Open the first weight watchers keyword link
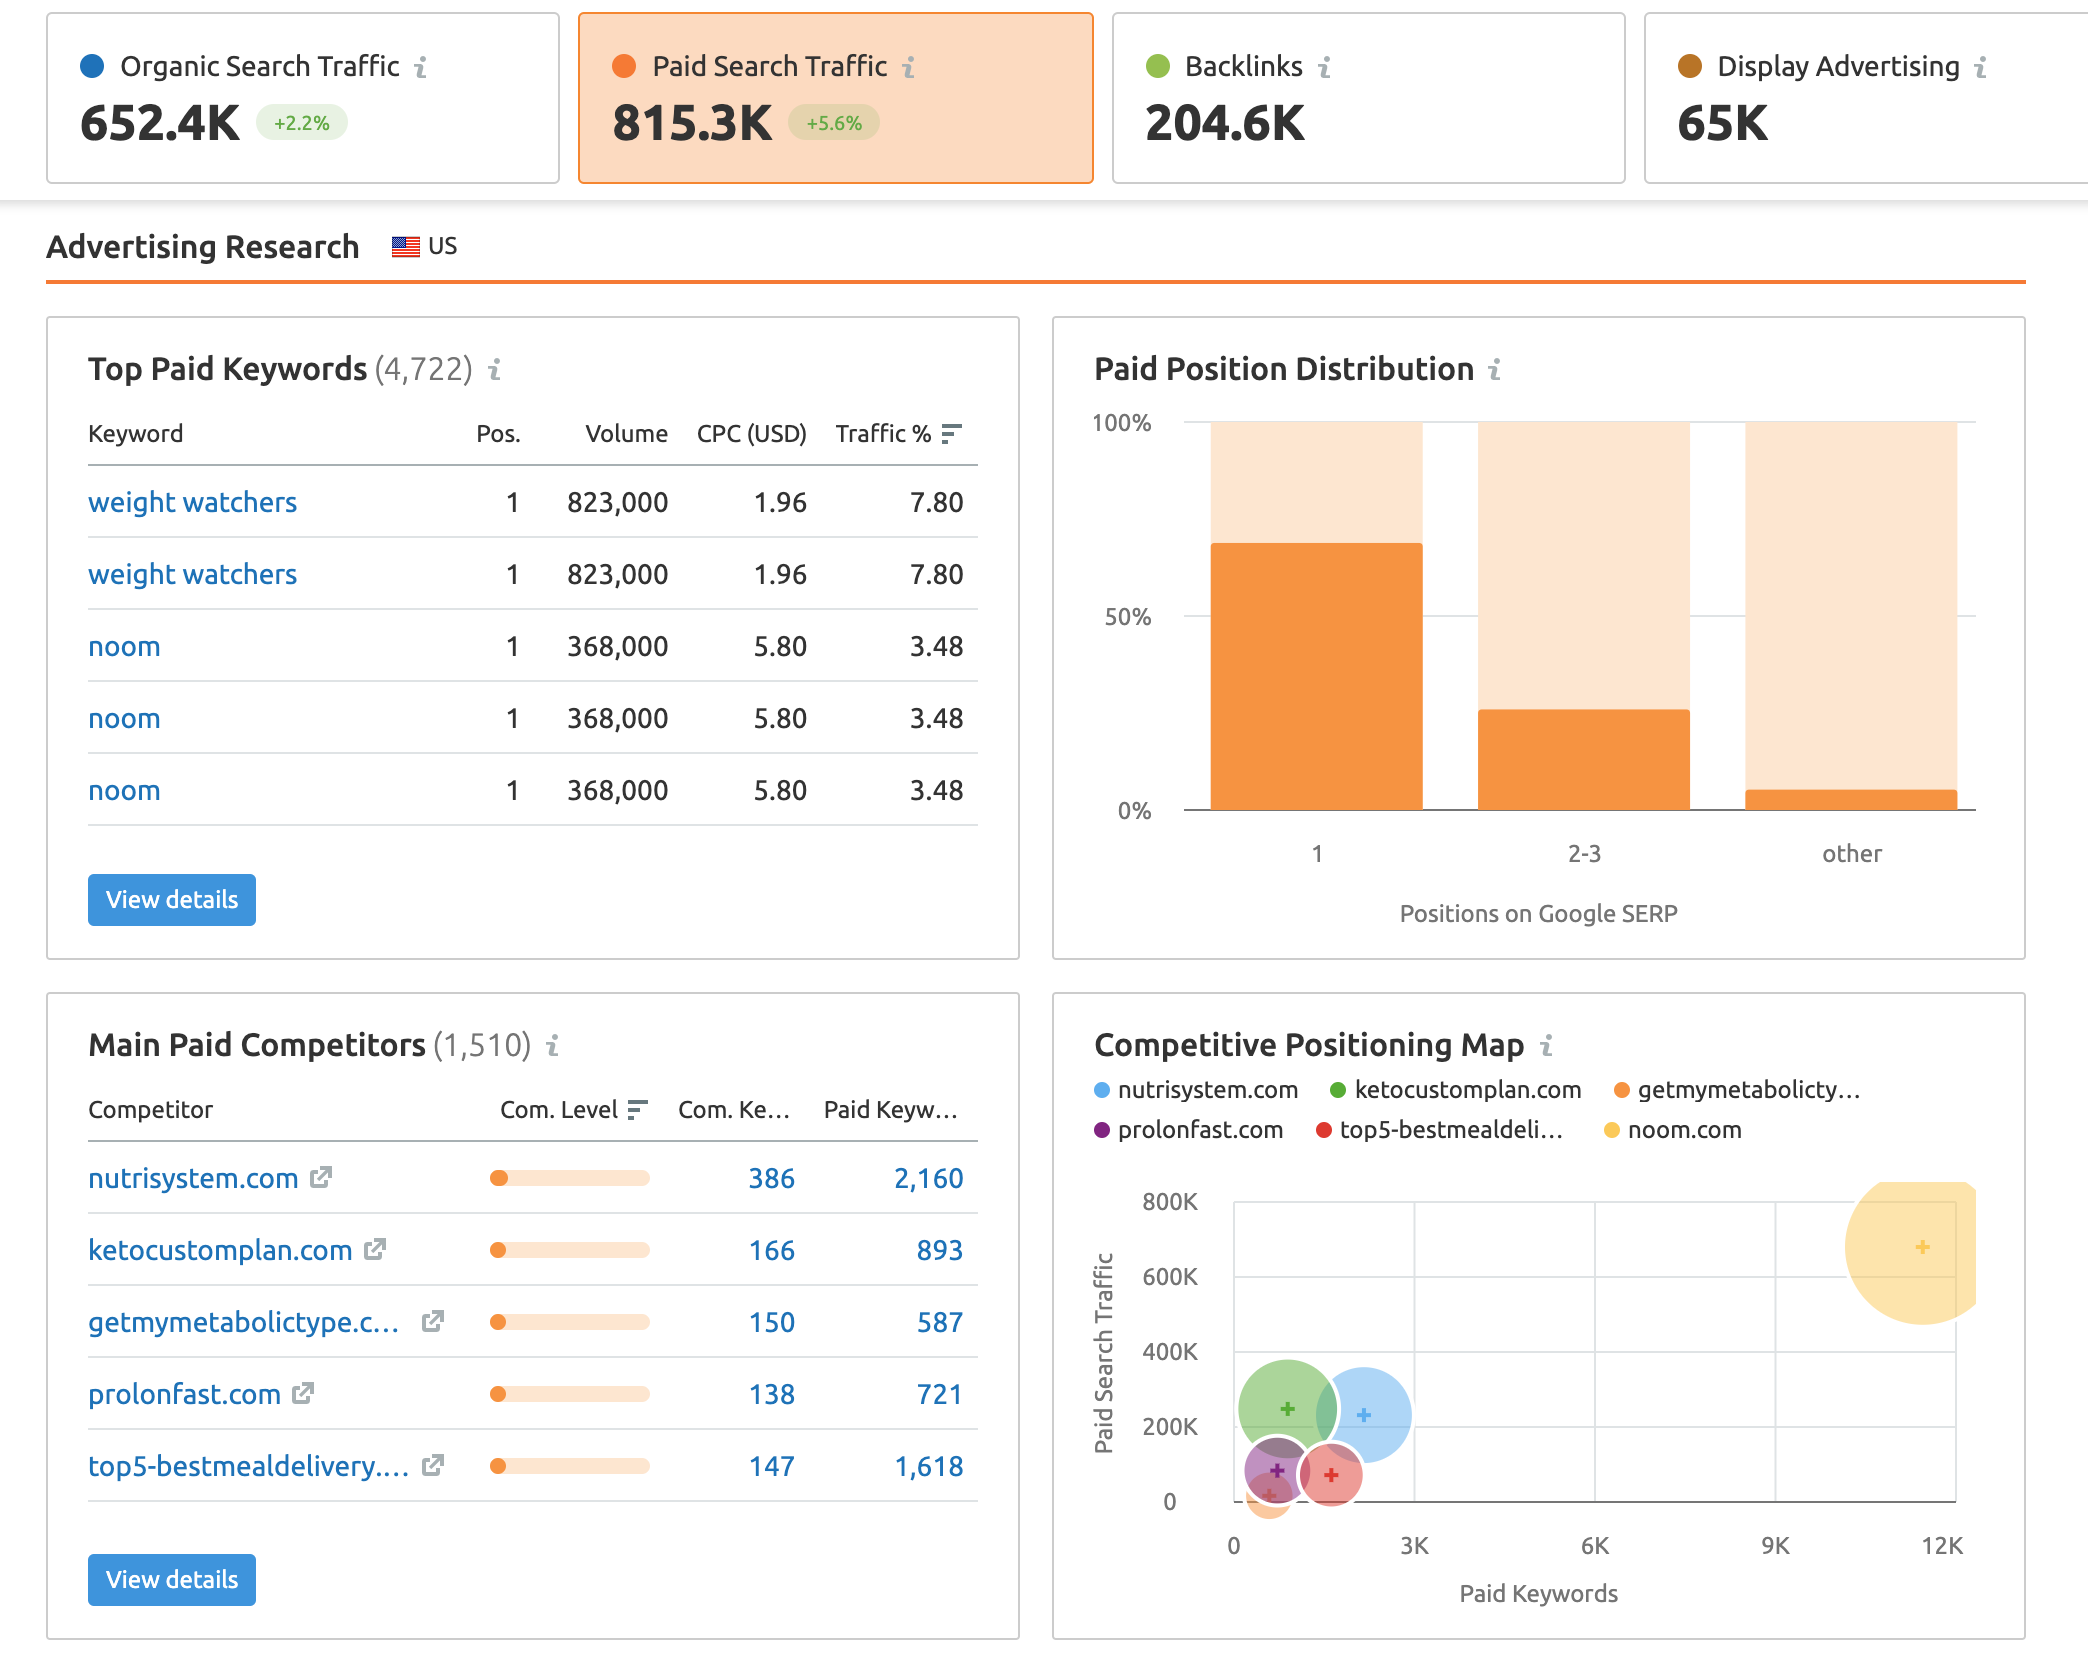Viewport: 2088px width, 1658px height. 192,502
